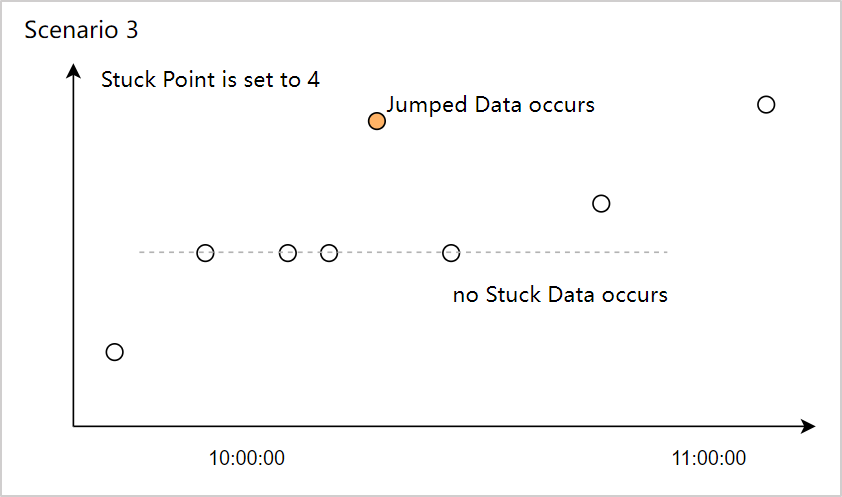Click the origin corner of the axes
842x497 pixels.
(73, 426)
